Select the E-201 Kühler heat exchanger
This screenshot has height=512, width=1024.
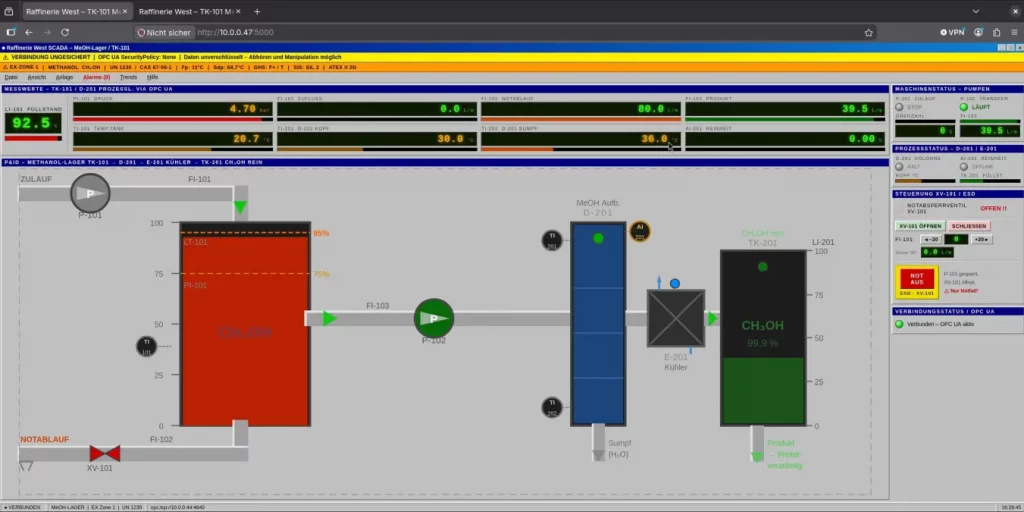pyautogui.click(x=676, y=318)
